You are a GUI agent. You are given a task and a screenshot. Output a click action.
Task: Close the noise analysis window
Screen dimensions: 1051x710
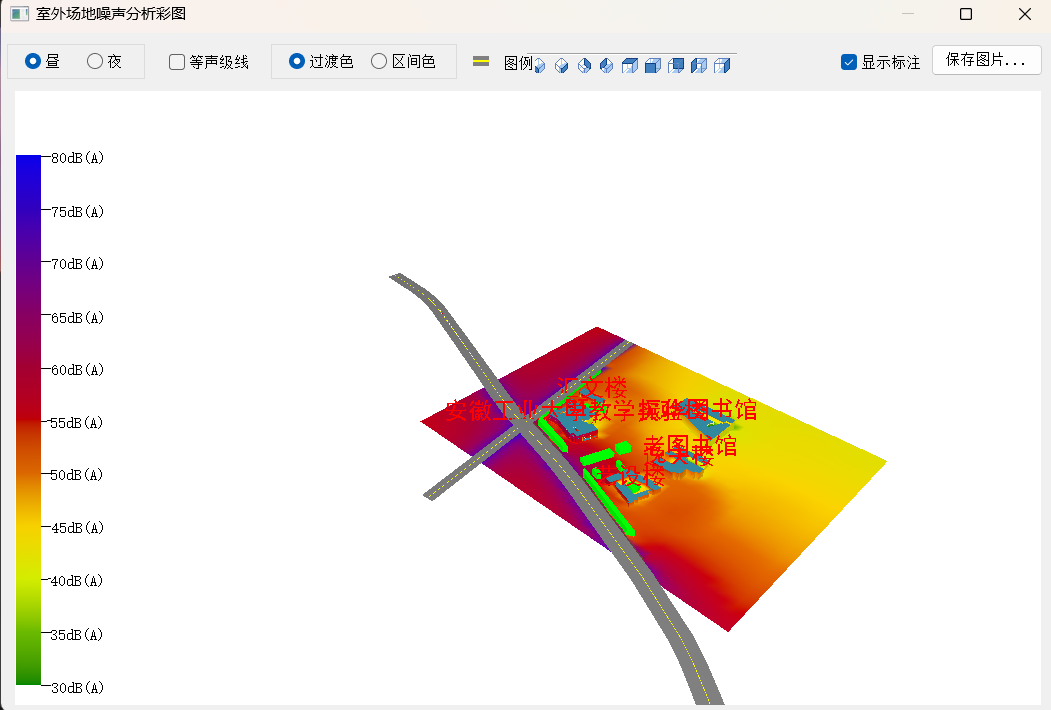[x=1025, y=14]
